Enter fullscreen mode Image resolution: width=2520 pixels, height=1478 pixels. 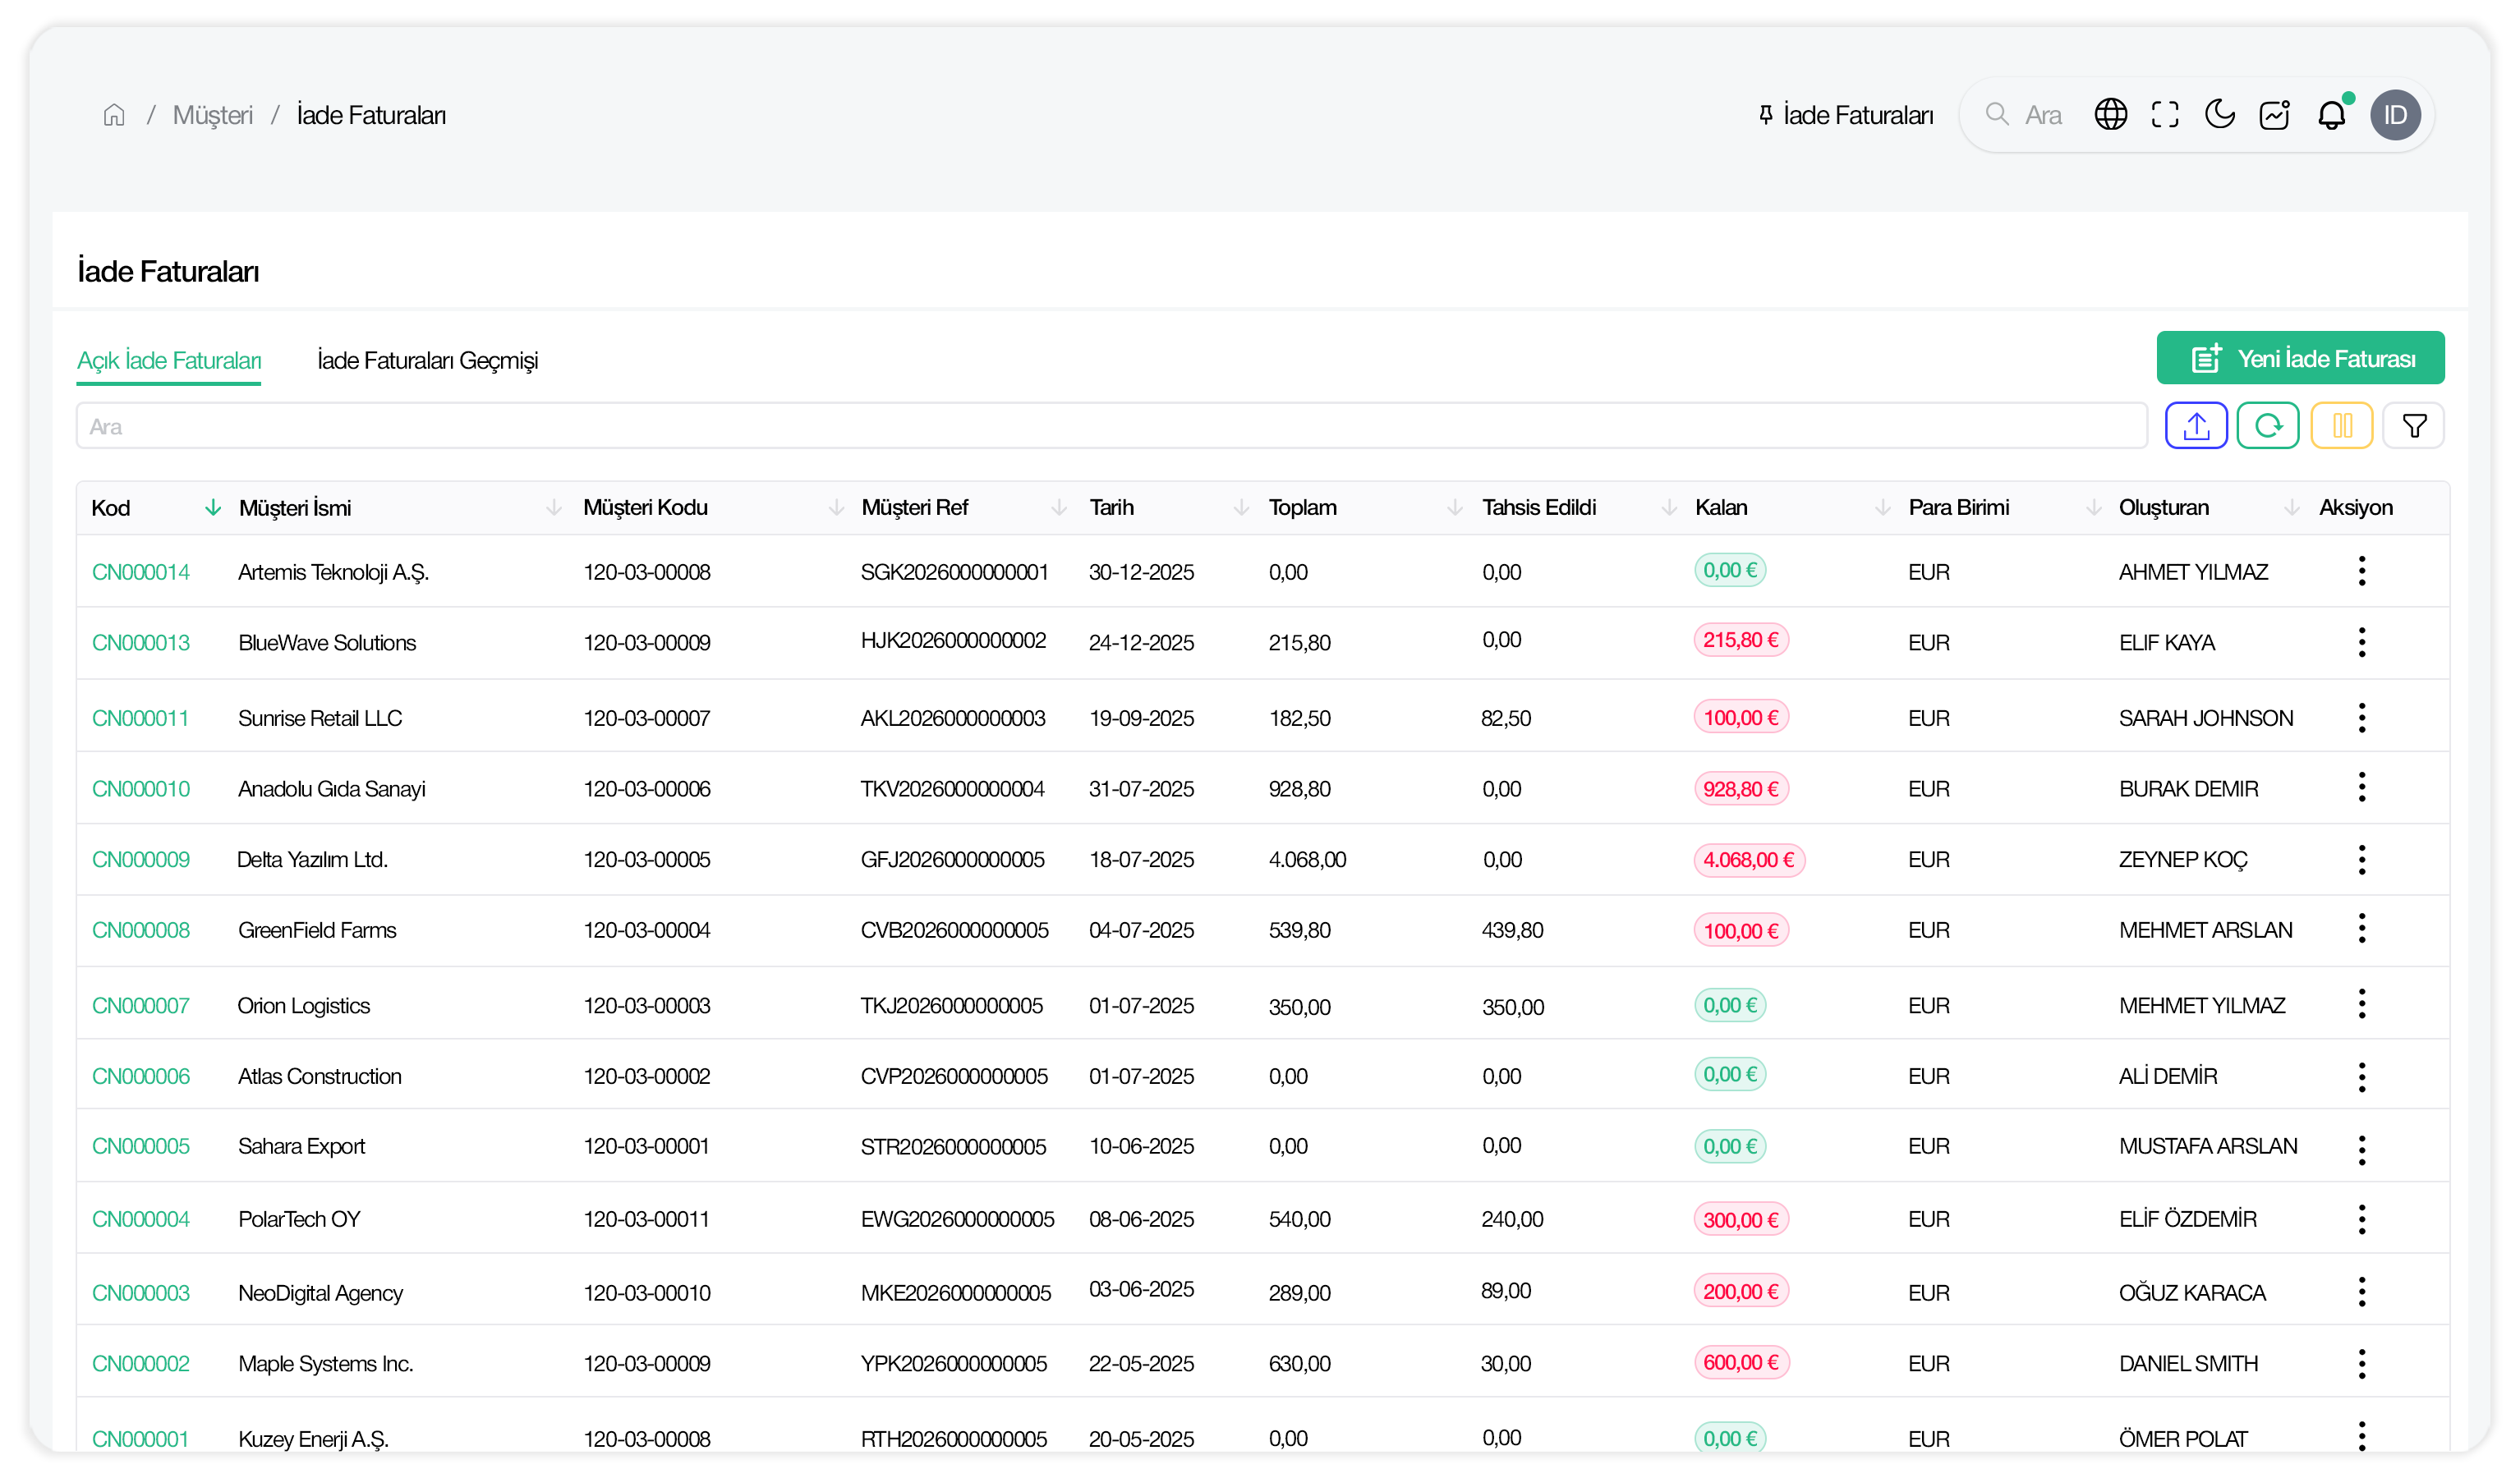point(2164,114)
